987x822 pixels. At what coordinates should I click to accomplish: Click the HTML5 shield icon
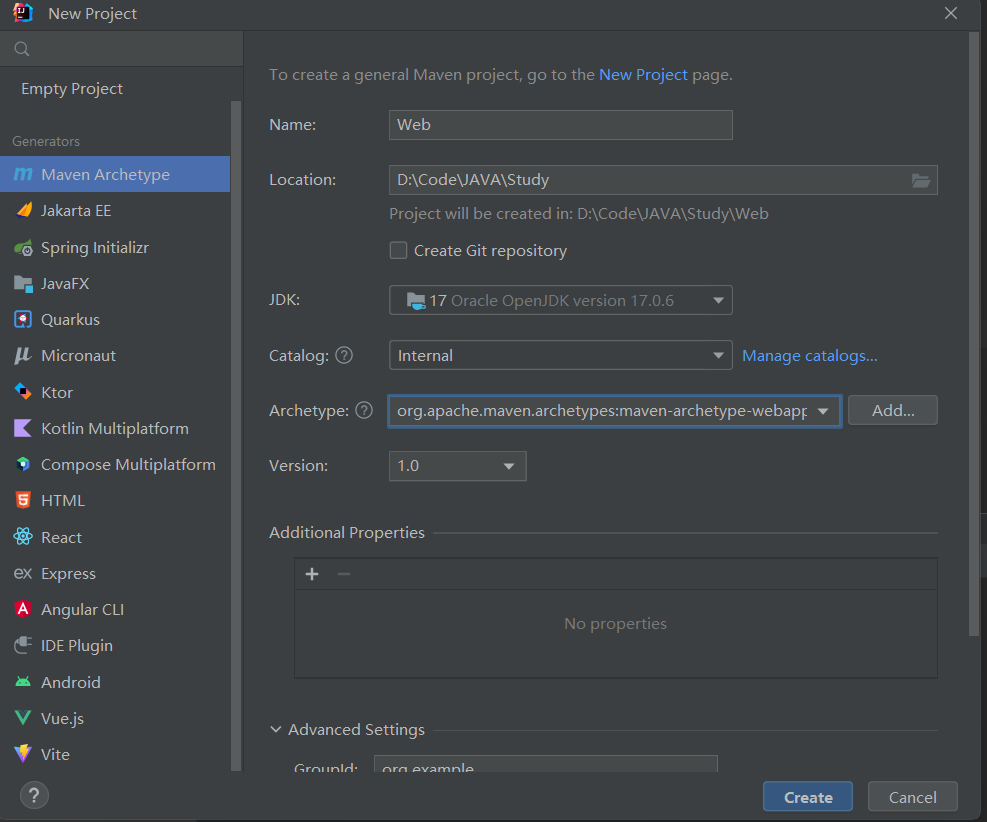[23, 500]
